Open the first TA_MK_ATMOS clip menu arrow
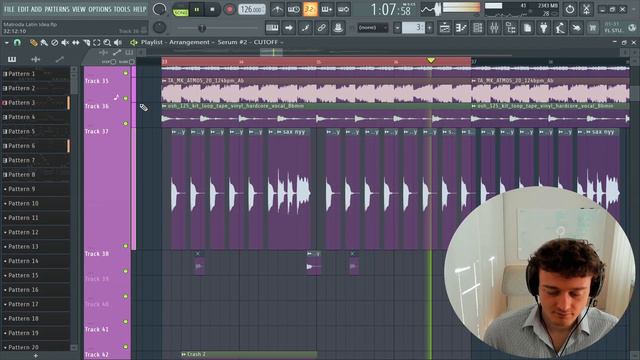 (164, 81)
